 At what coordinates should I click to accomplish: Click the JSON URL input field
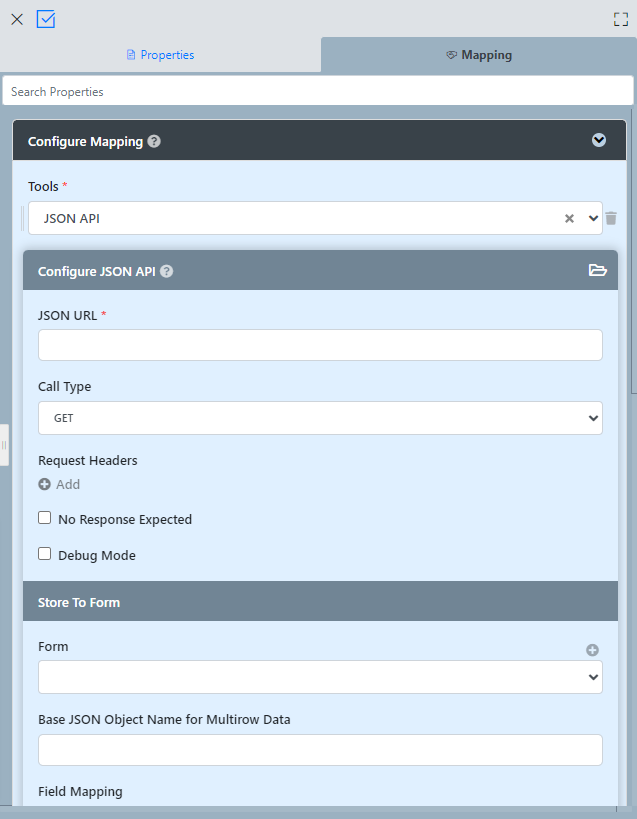click(x=320, y=345)
